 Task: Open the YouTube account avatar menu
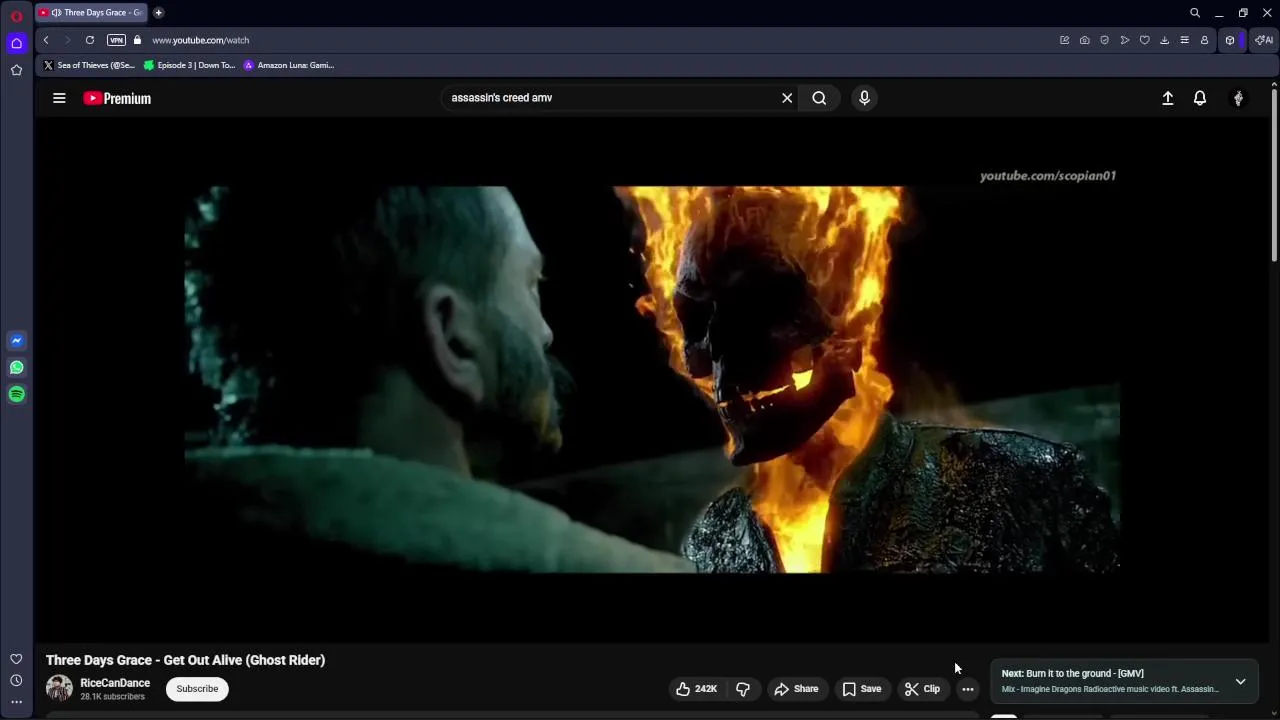[1238, 98]
